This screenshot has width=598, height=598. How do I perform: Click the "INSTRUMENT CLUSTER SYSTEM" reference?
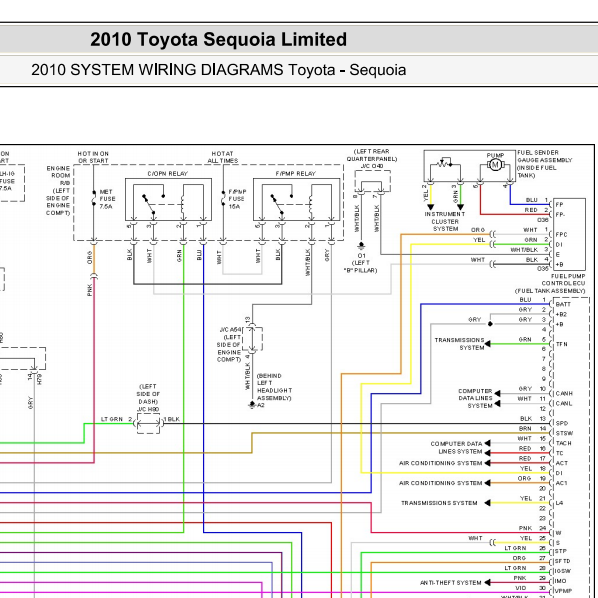point(445,221)
